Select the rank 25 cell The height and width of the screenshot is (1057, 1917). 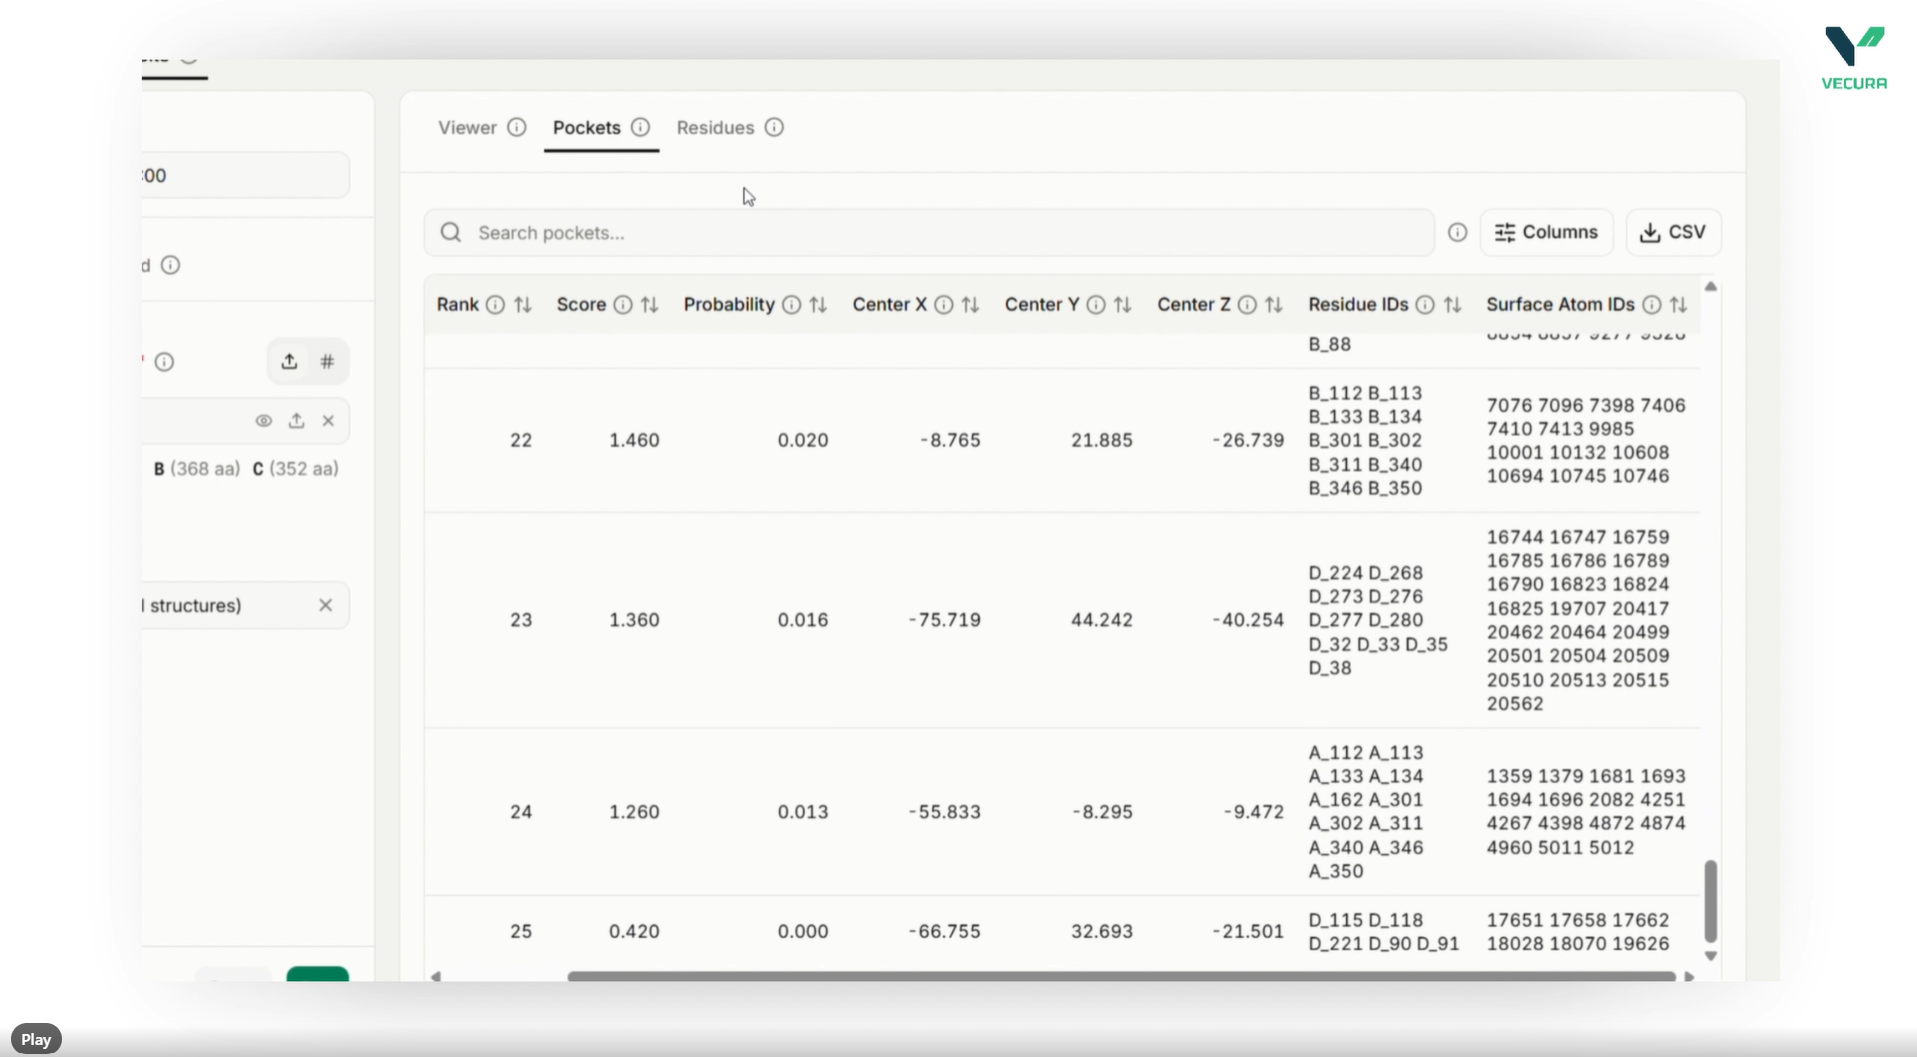[x=521, y=932]
